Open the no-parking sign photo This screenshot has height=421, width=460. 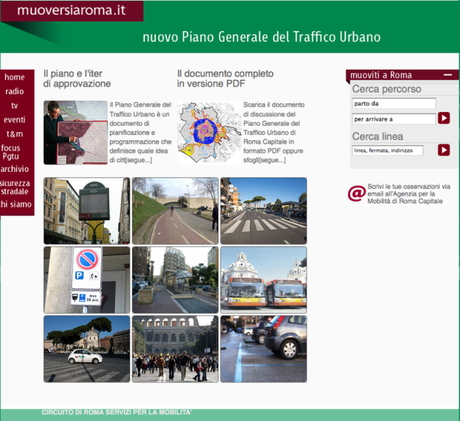87,280
